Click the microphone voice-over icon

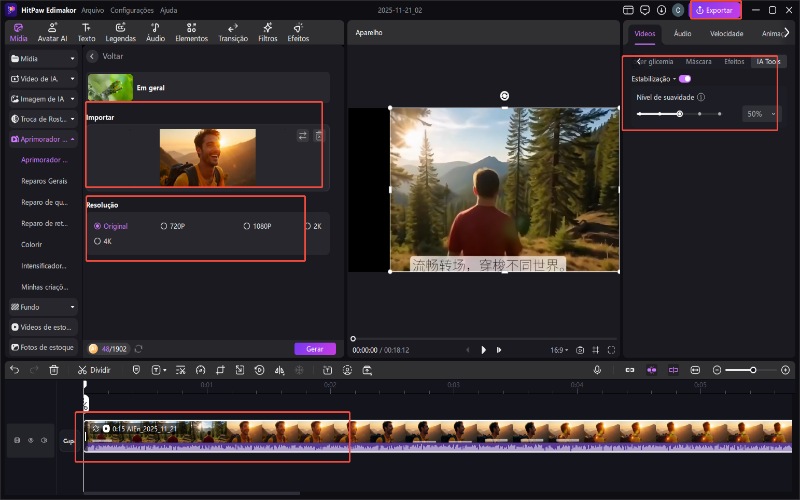[597, 370]
